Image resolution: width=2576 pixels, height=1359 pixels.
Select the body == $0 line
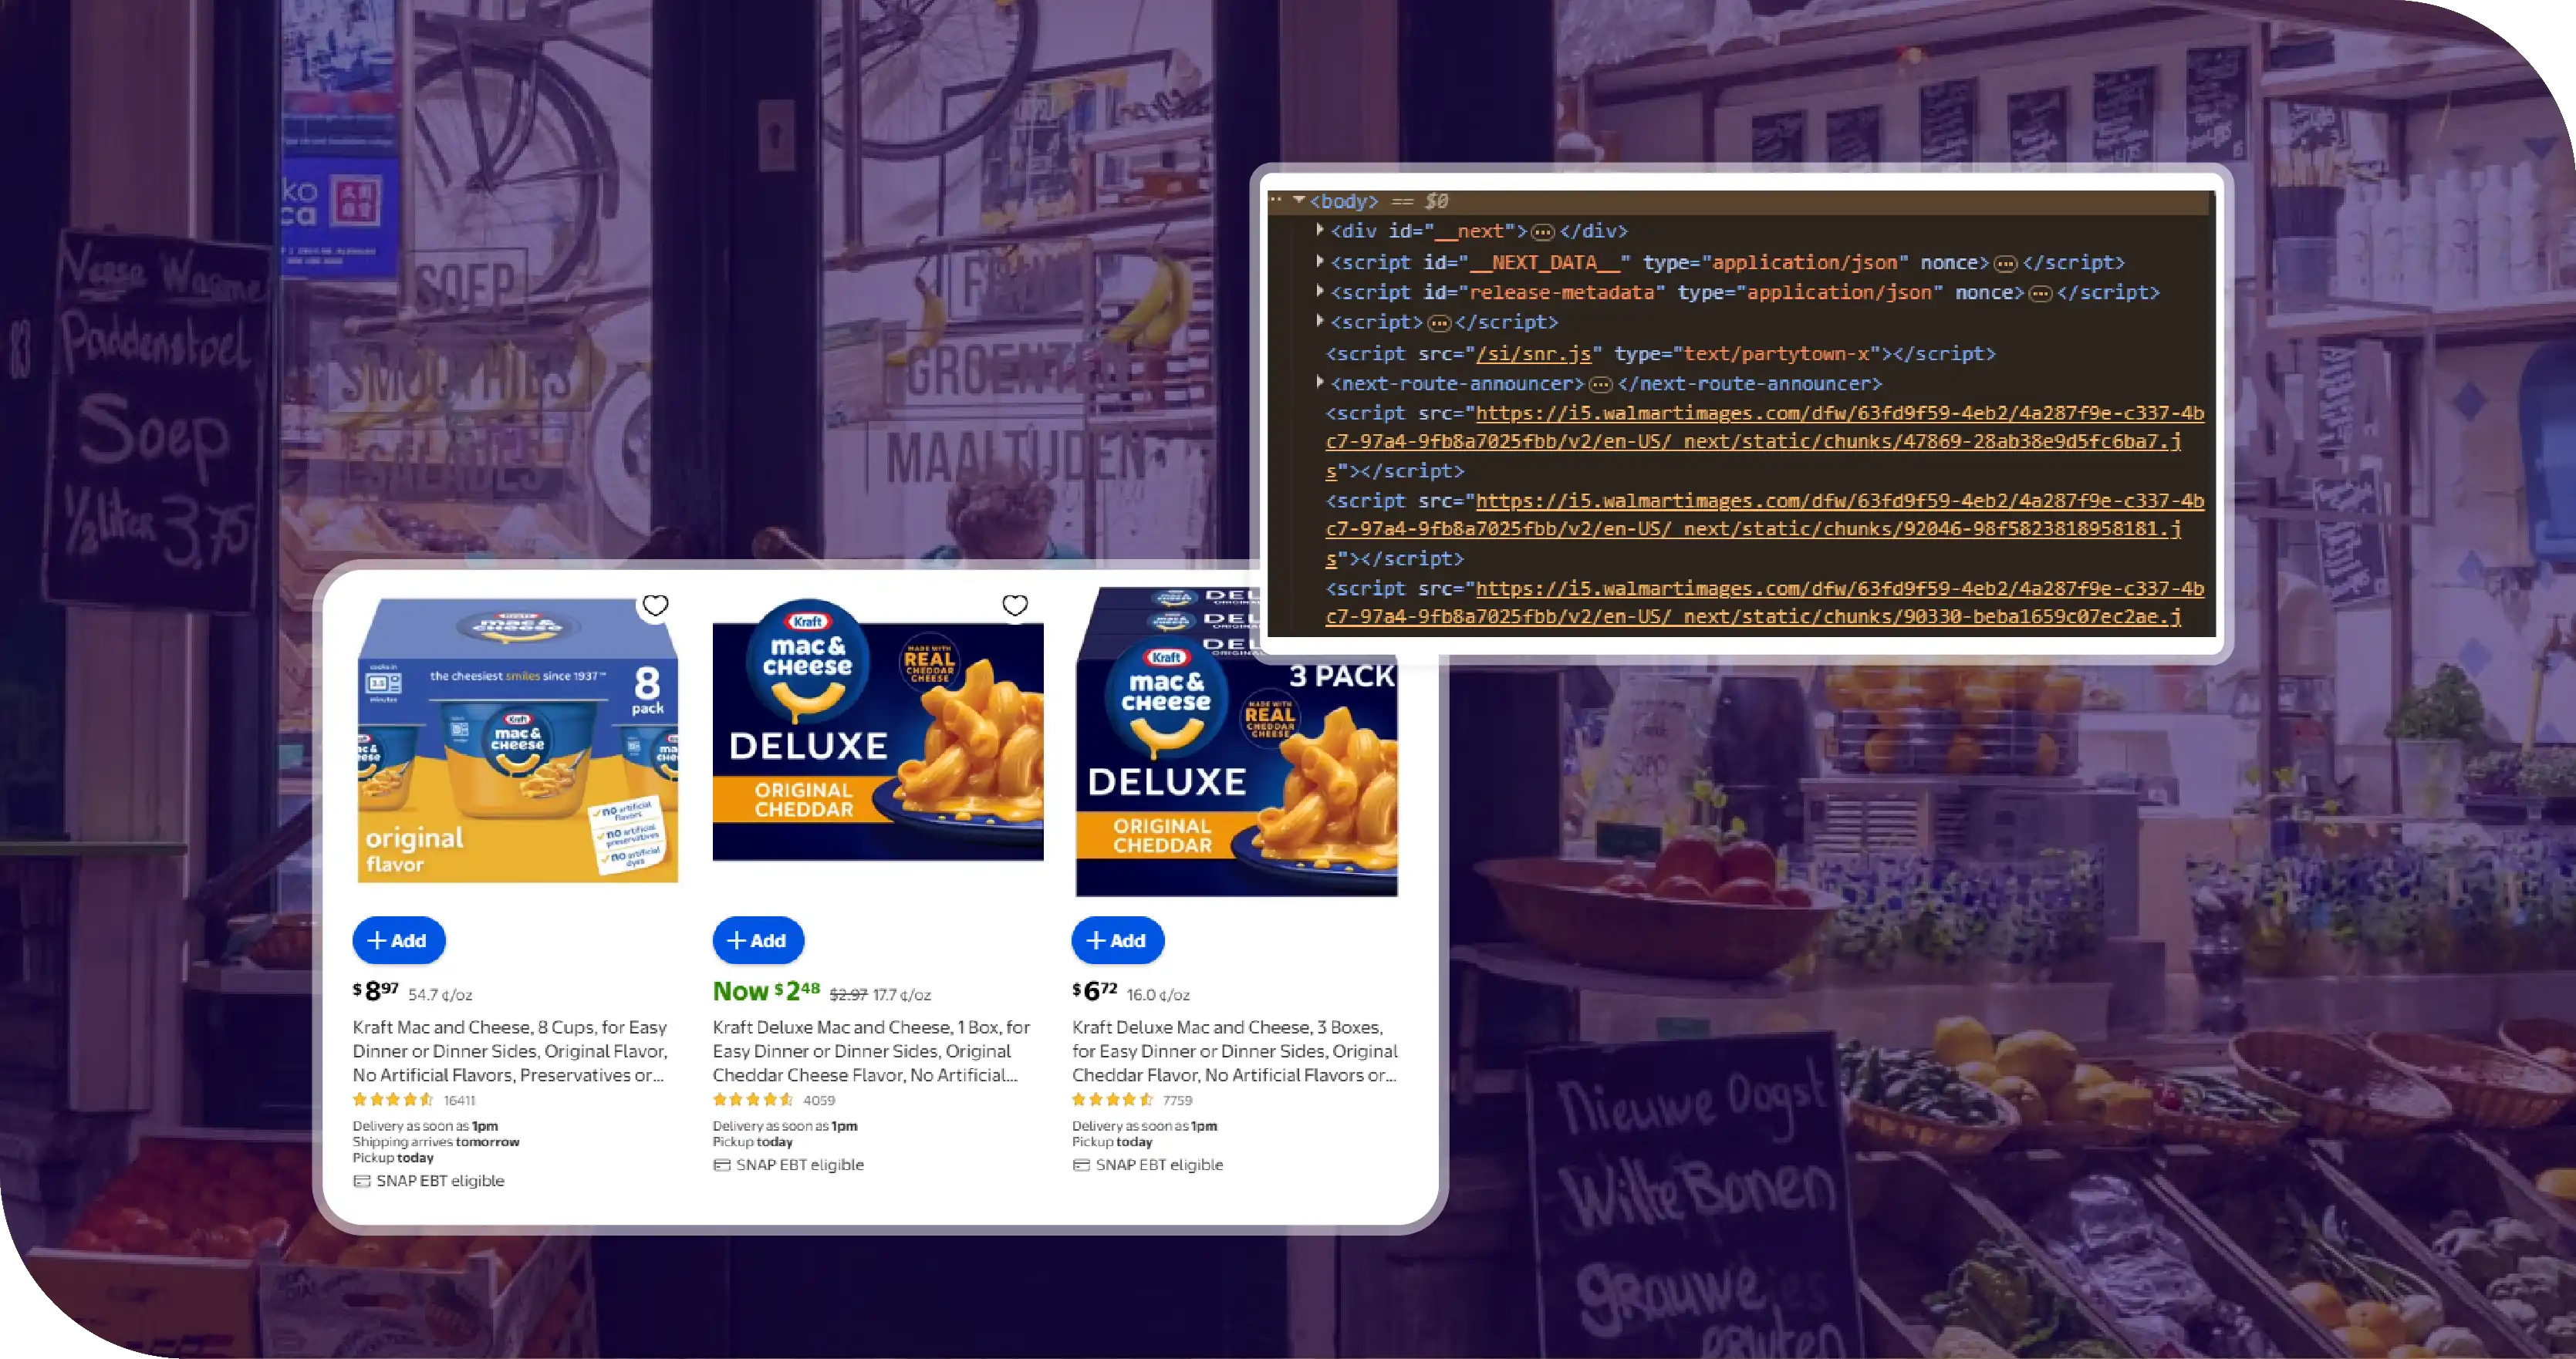[x=1740, y=201]
